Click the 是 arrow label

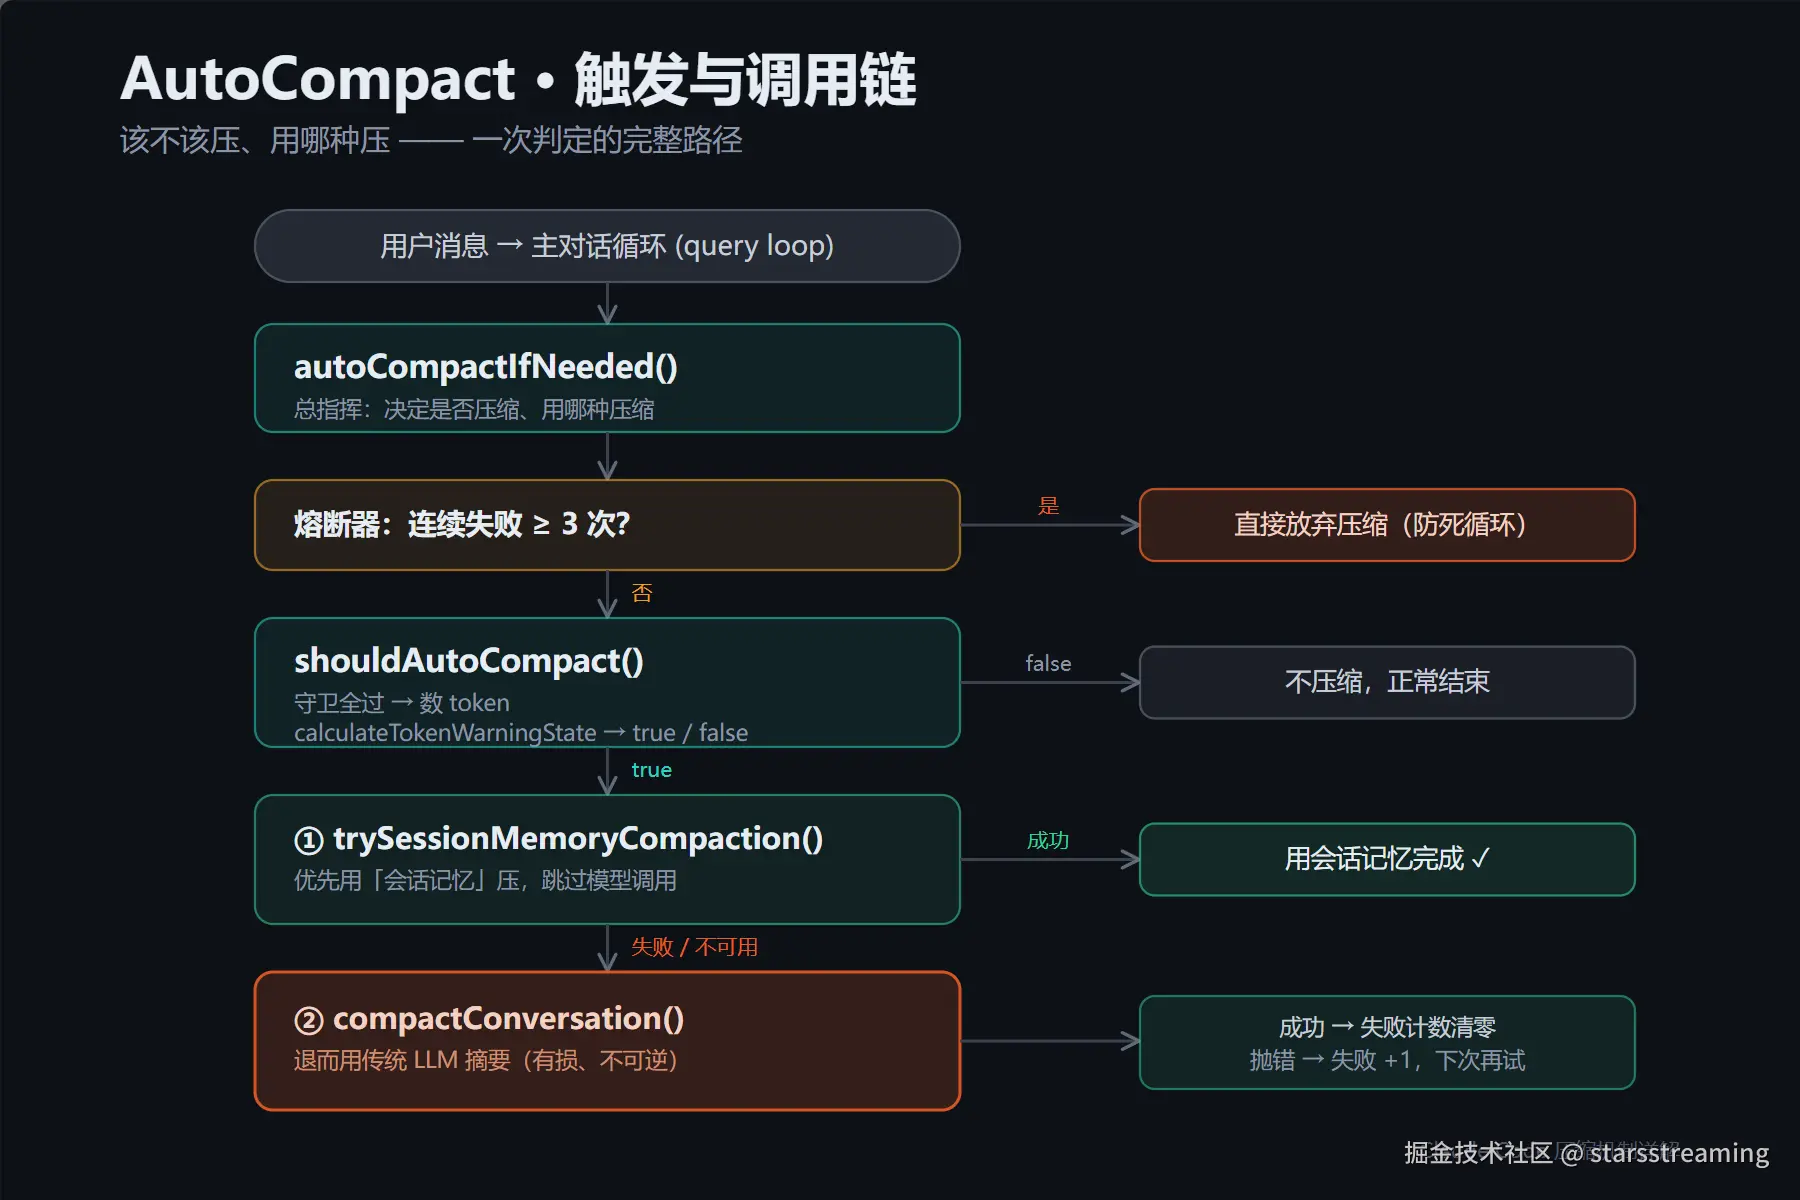point(1048,506)
